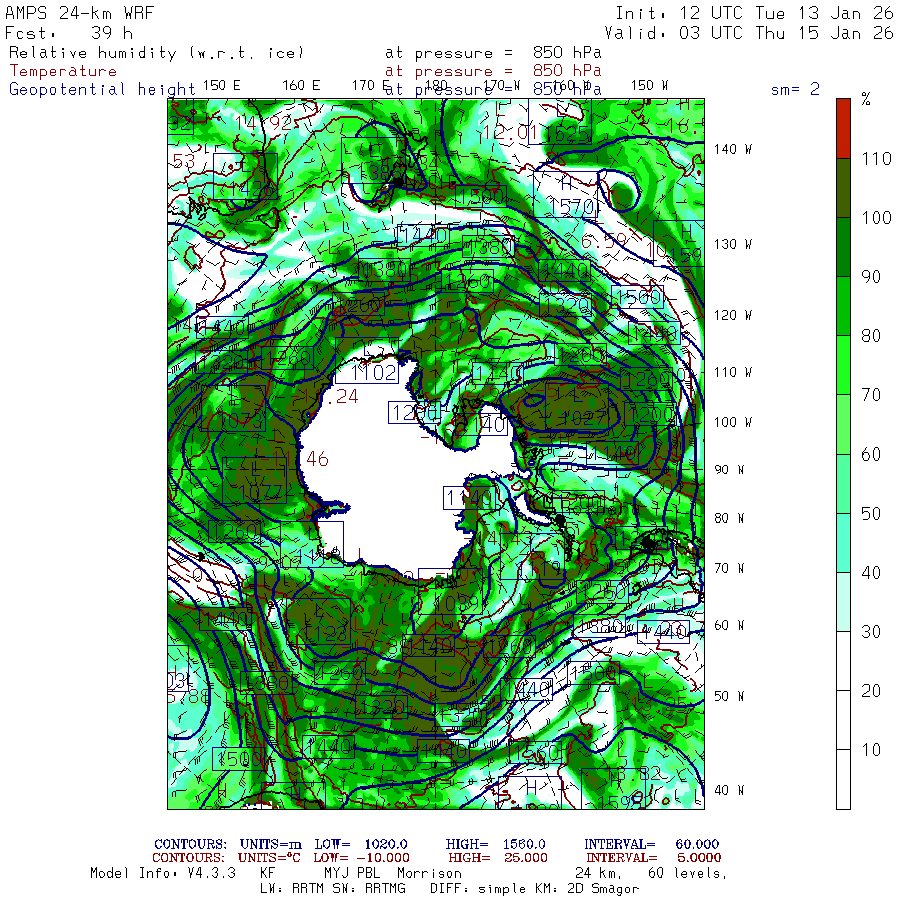Pick the colorbar band between 50 and 60

coord(843,483)
